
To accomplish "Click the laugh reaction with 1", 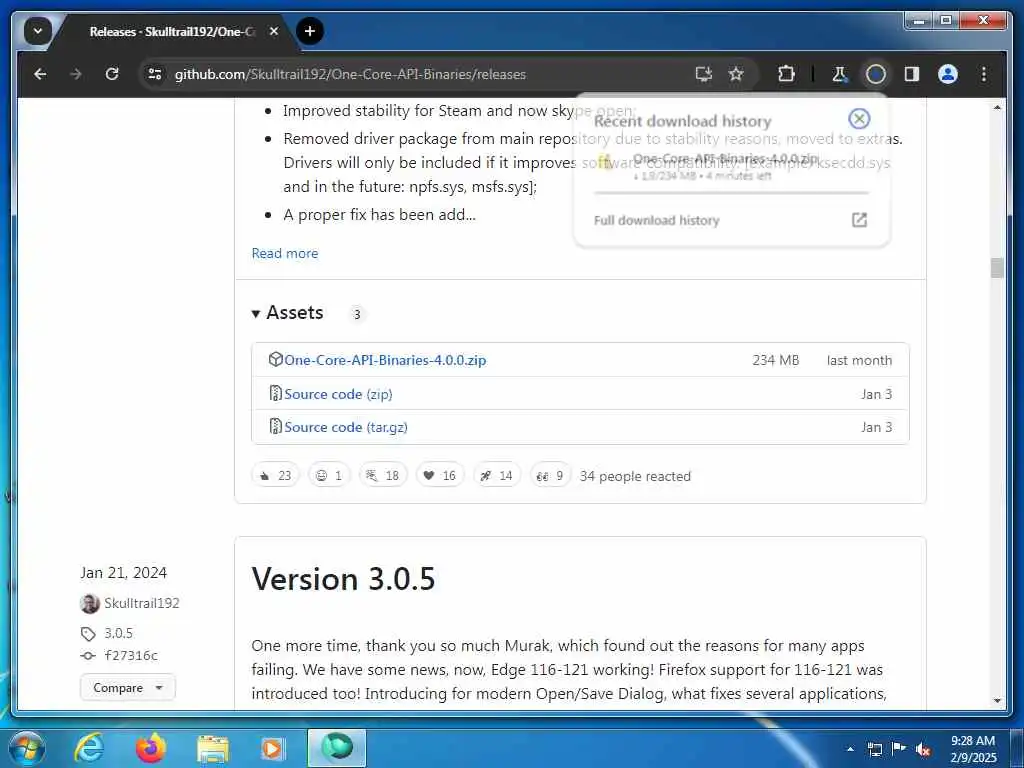I will 329,475.
